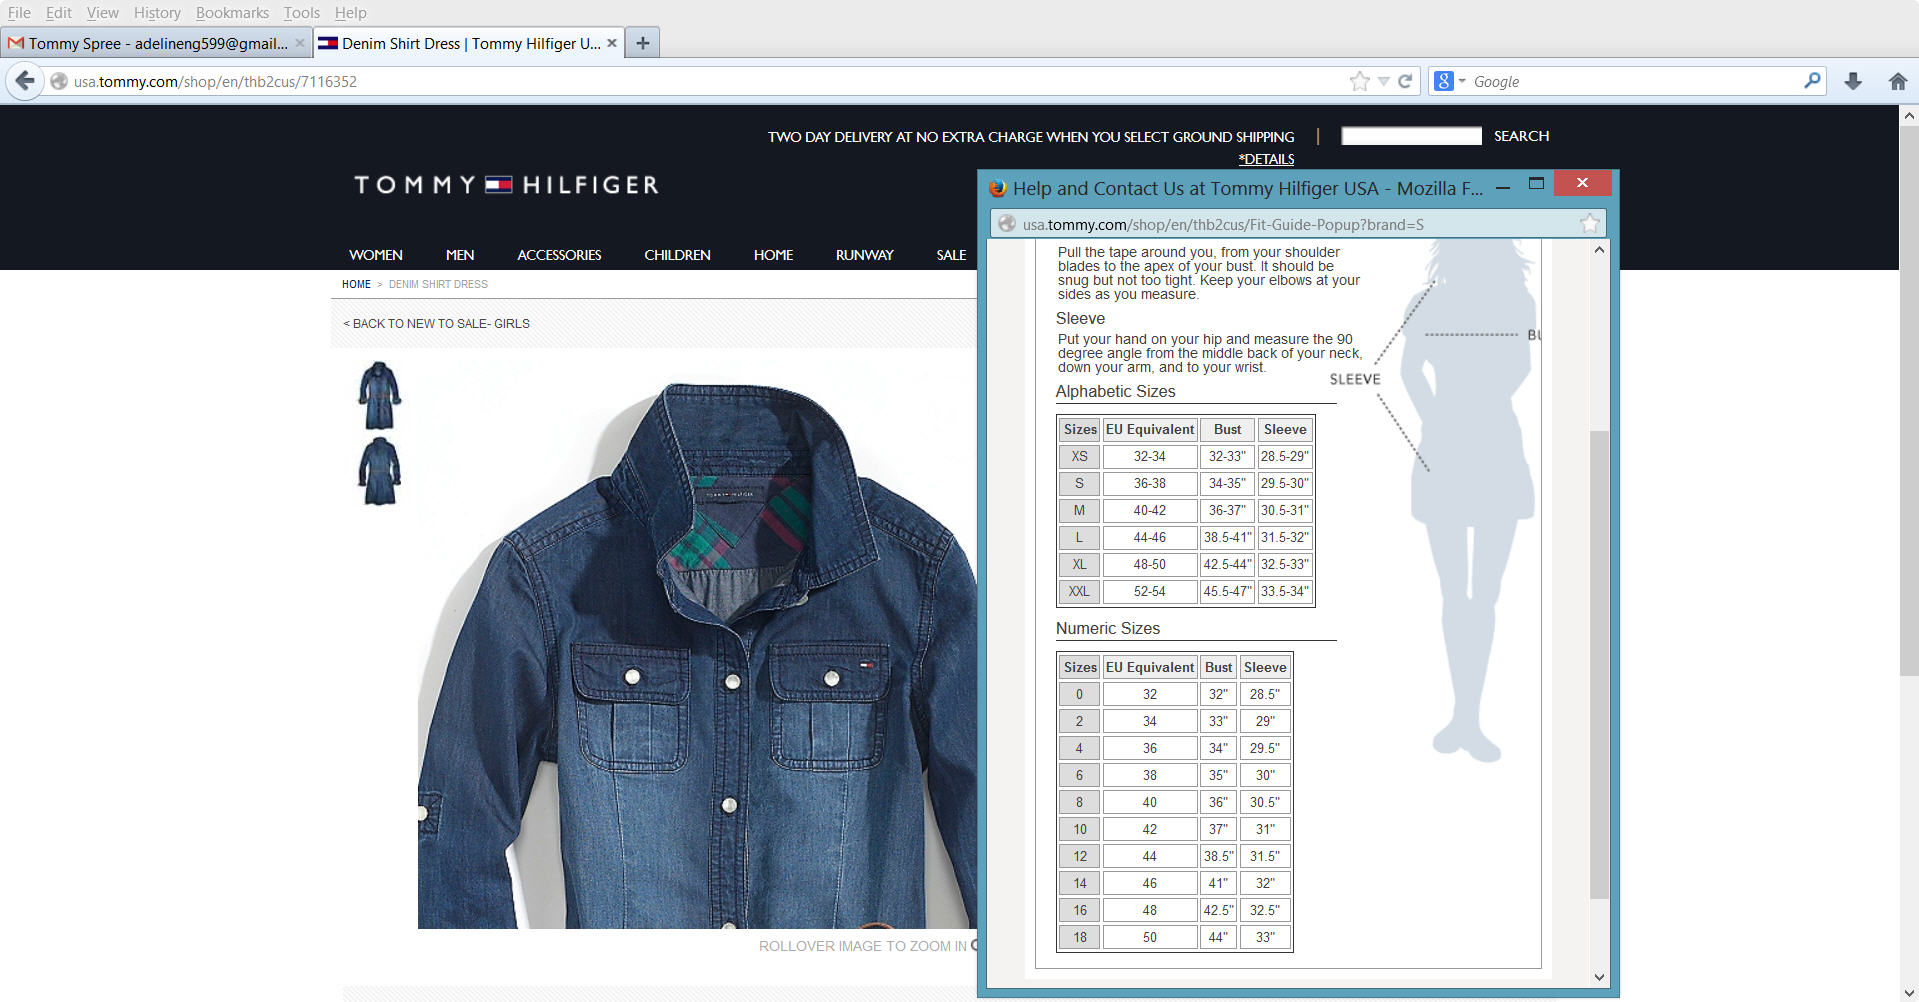Click the popup address bar globe icon
This screenshot has height=1002, width=1919.
point(1006,224)
